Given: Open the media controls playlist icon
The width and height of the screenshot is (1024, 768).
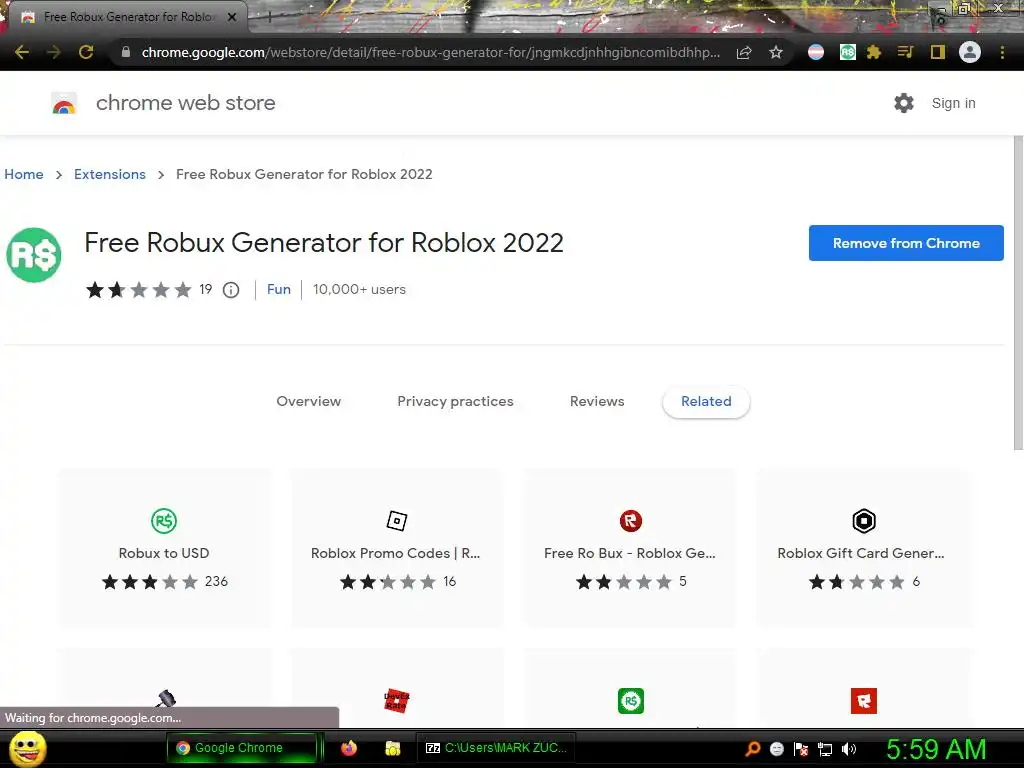Looking at the screenshot, I should (x=905, y=52).
